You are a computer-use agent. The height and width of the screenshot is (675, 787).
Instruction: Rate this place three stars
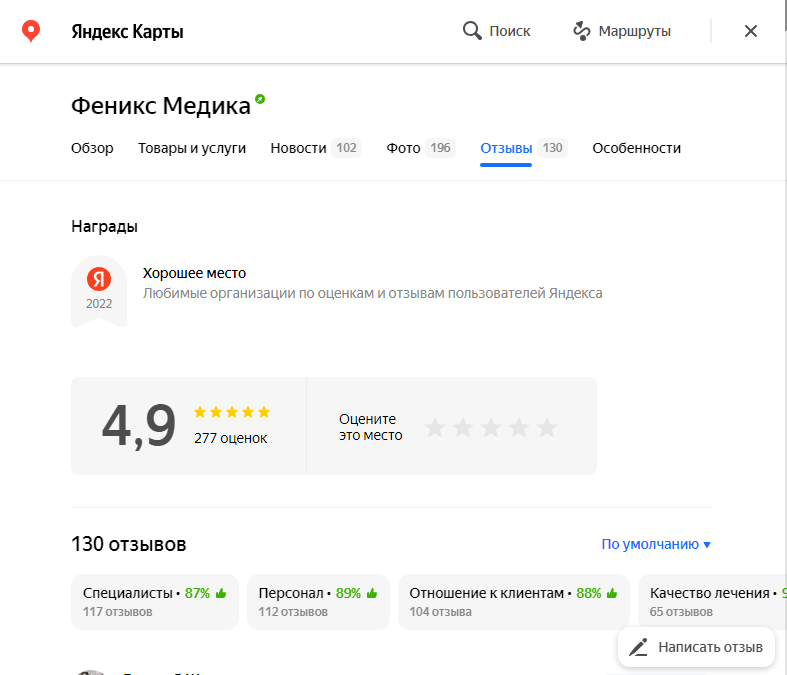tap(491, 428)
